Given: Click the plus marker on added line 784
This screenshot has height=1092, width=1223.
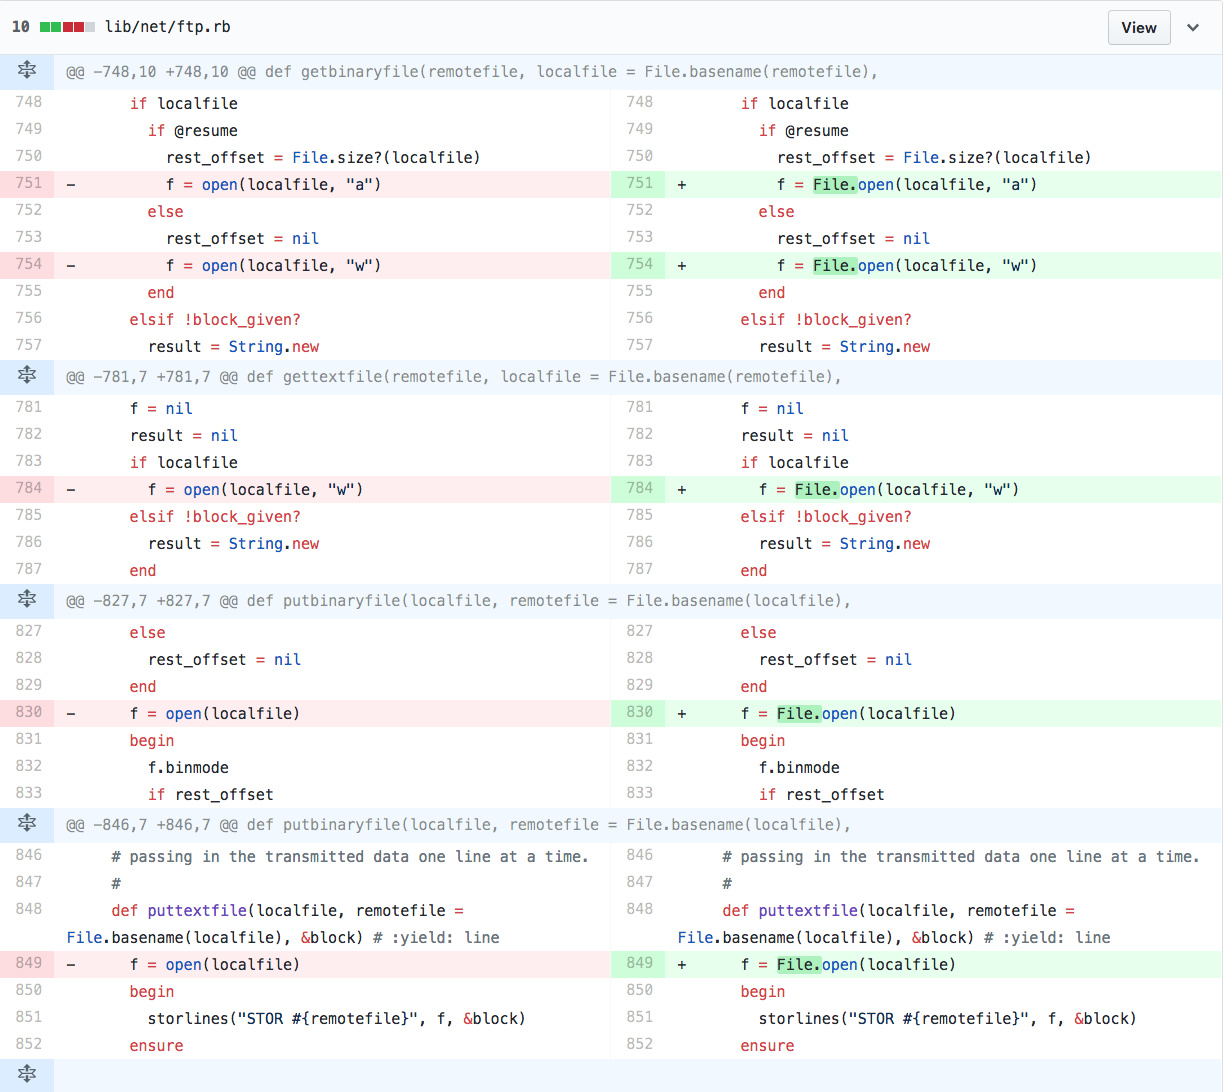Looking at the screenshot, I should (x=682, y=489).
